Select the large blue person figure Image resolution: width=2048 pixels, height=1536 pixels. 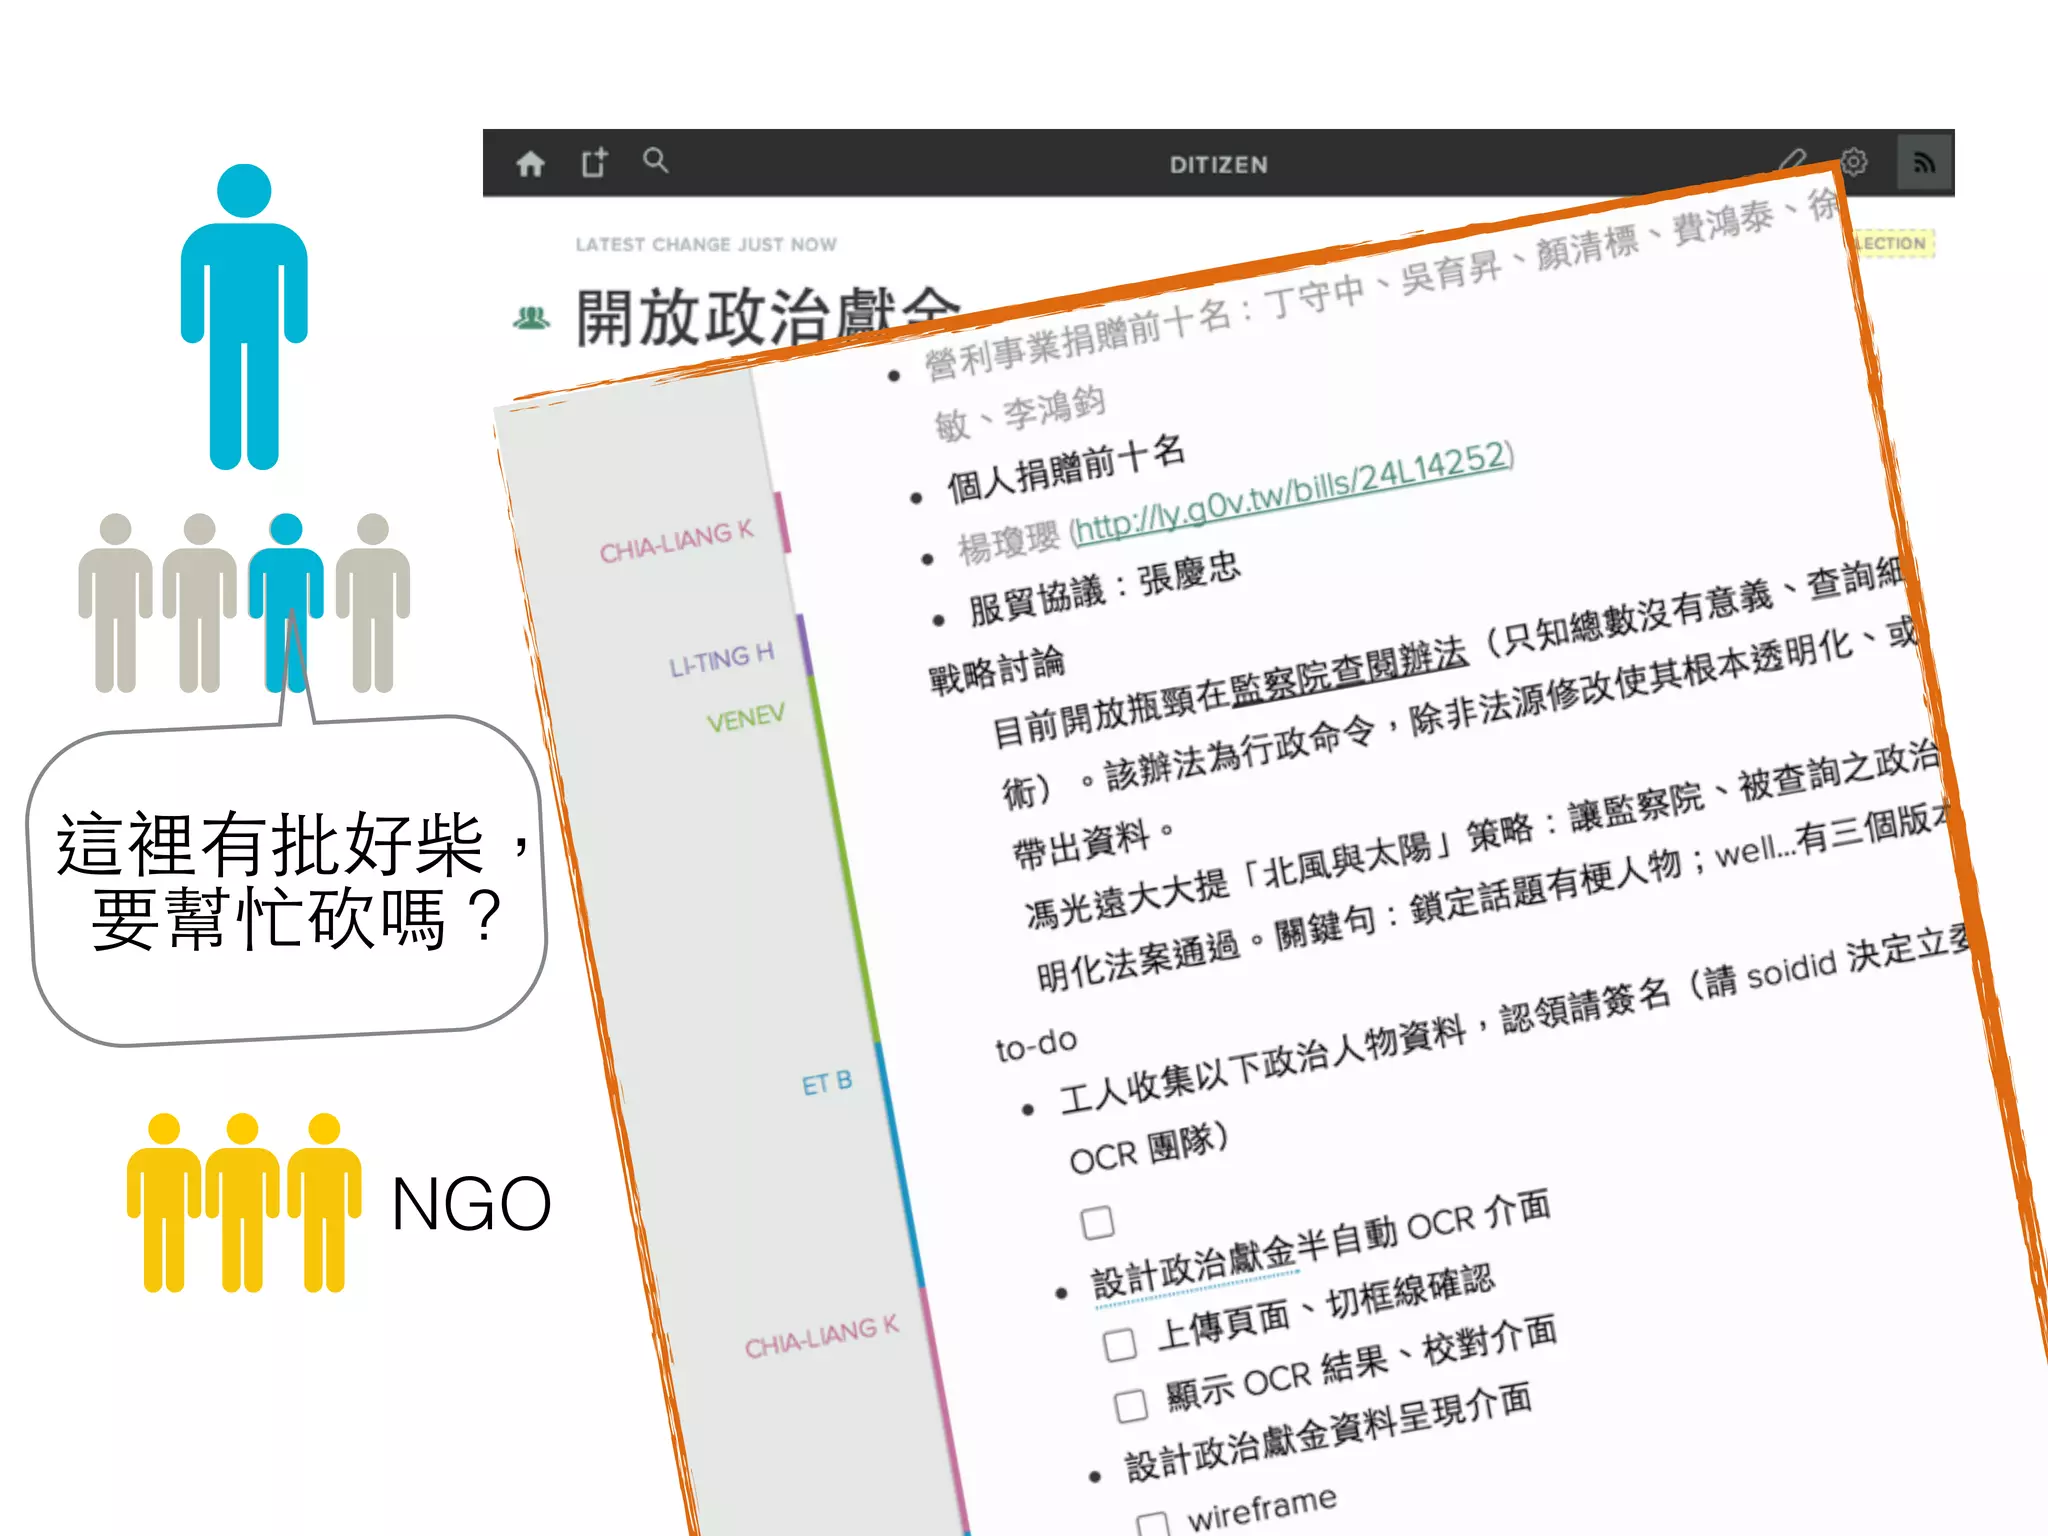point(244,316)
